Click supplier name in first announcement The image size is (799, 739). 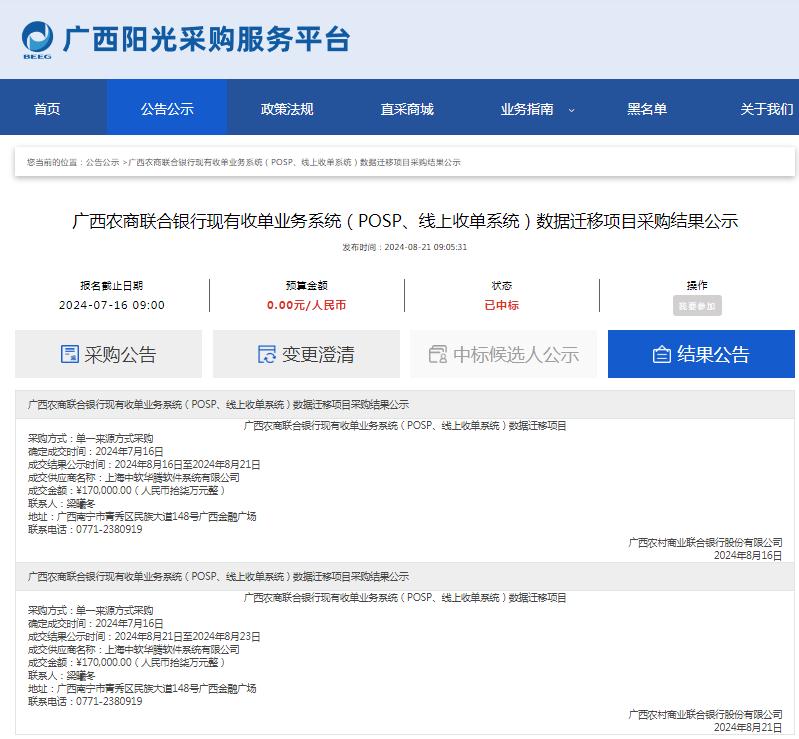pyautogui.click(x=172, y=478)
